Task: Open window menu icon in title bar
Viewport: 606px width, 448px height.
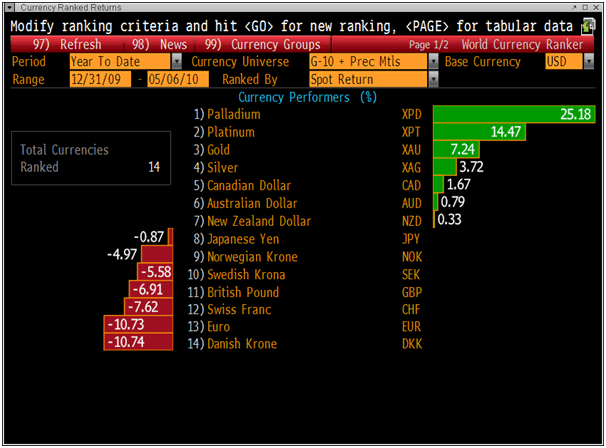Action: (9, 7)
